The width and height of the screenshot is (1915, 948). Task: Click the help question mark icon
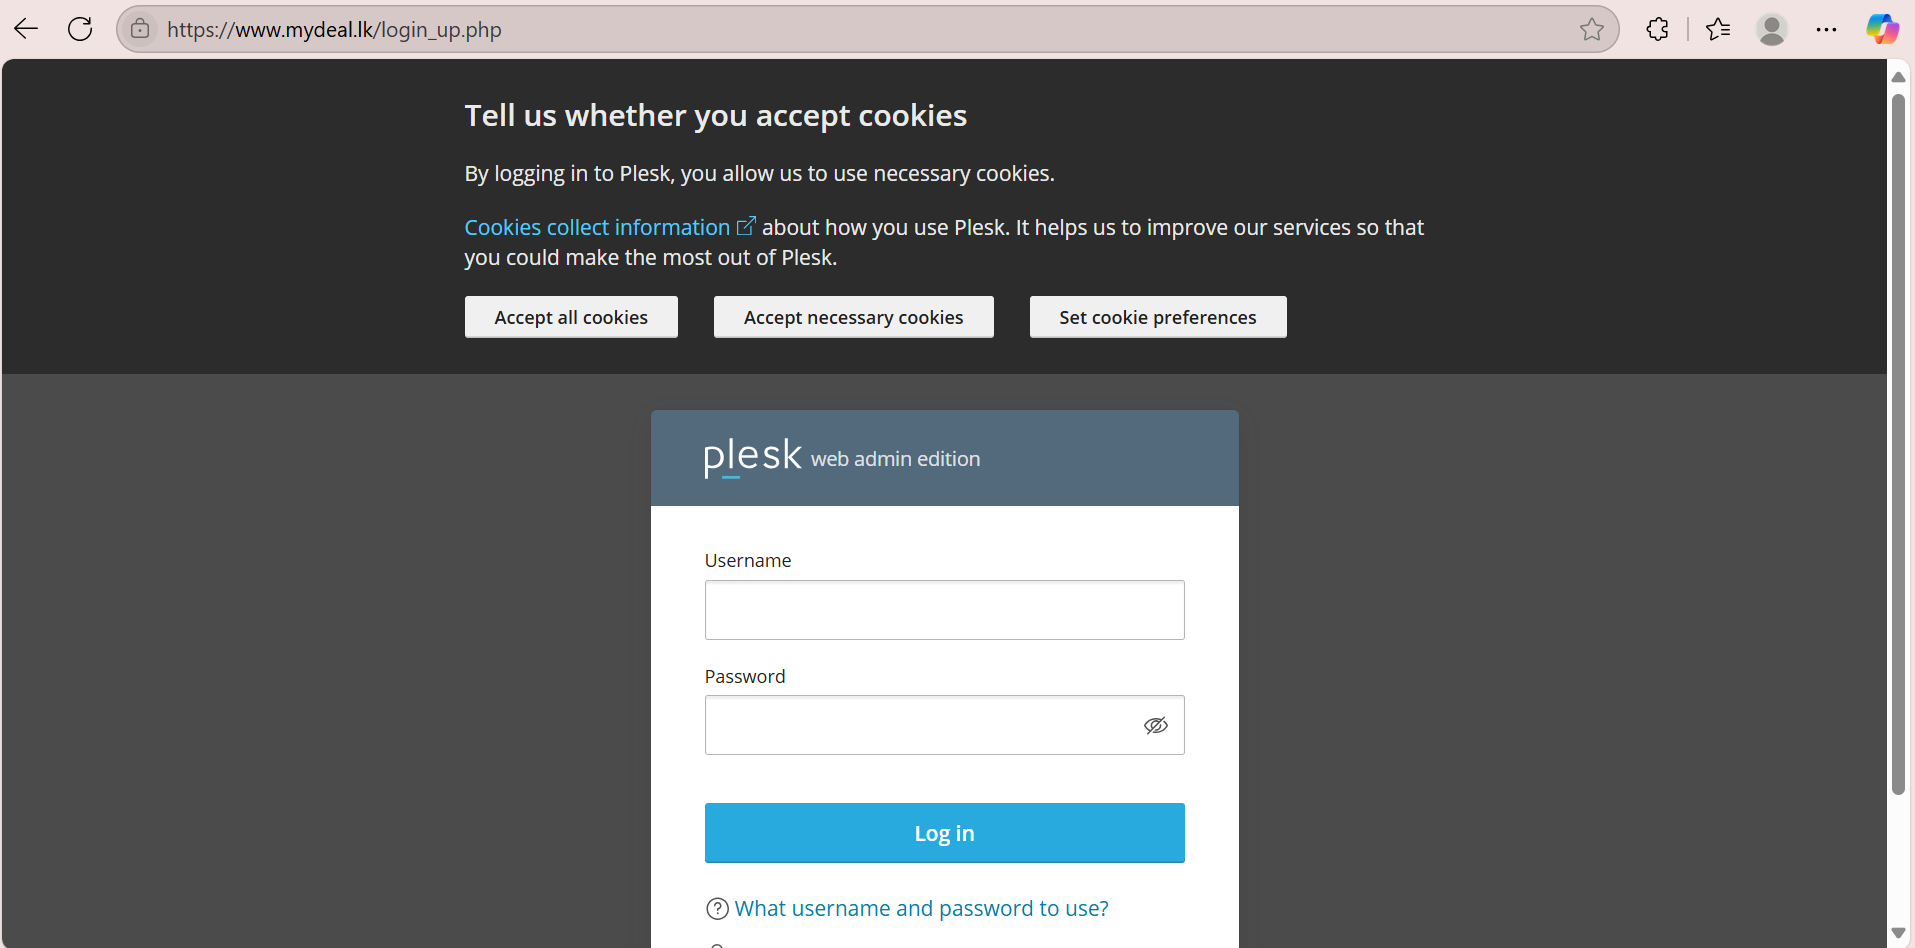pos(717,908)
